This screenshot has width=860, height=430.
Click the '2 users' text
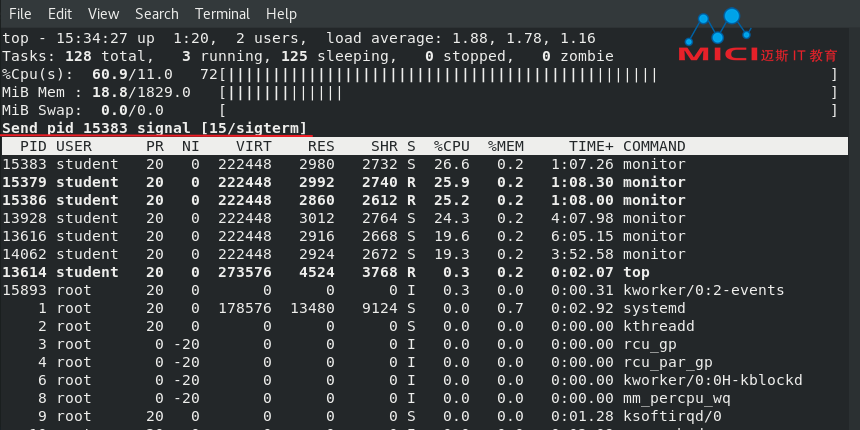pyautogui.click(x=271, y=38)
